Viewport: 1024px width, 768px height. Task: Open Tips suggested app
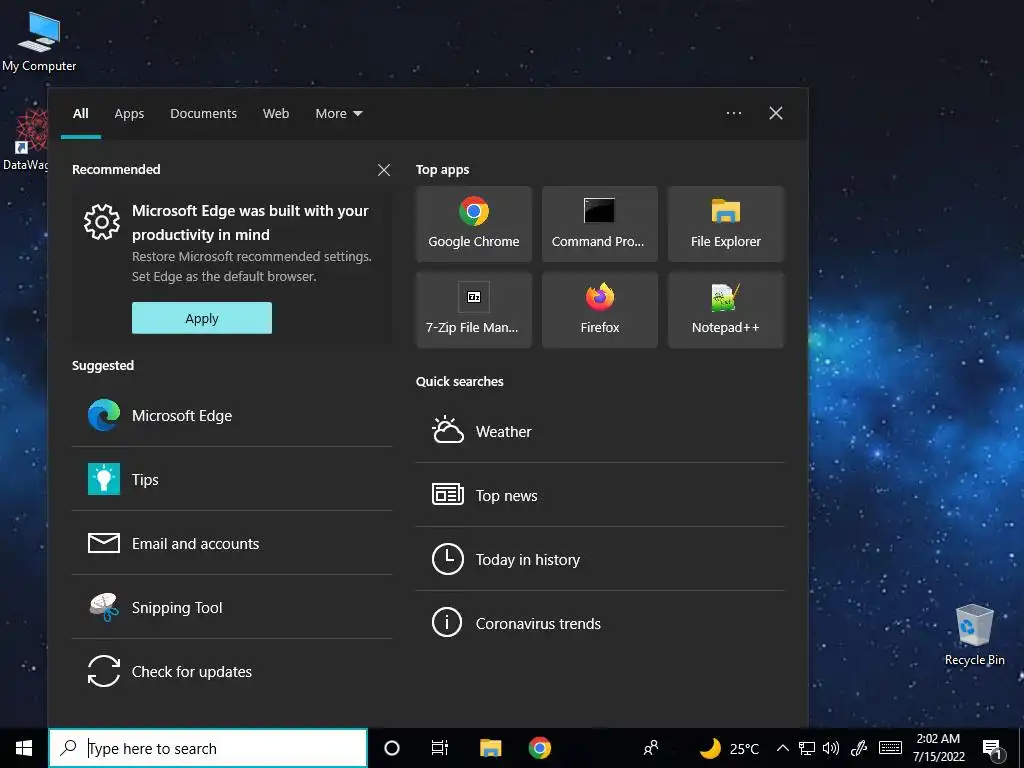coord(232,479)
